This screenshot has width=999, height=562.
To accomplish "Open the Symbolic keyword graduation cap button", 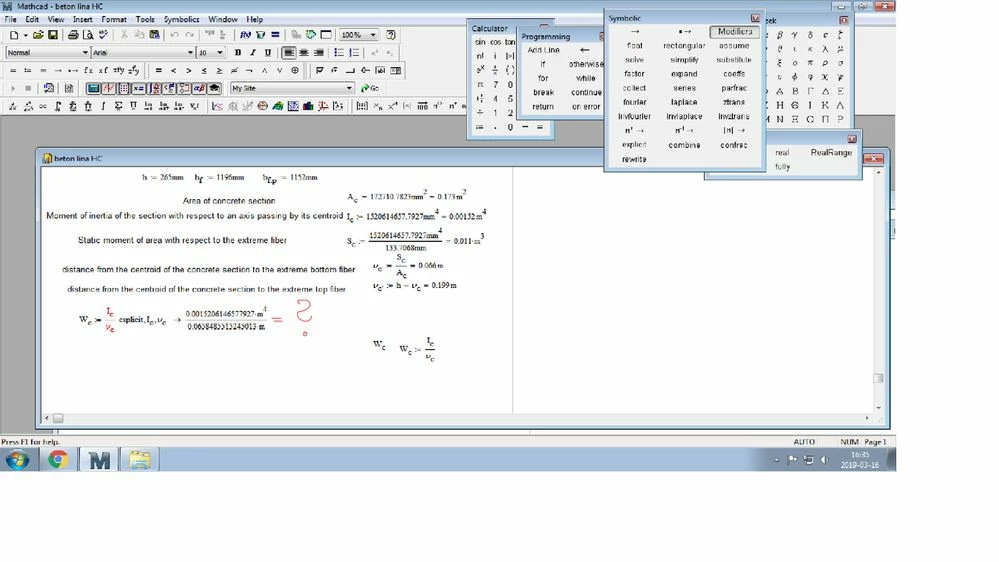I will tap(214, 88).
